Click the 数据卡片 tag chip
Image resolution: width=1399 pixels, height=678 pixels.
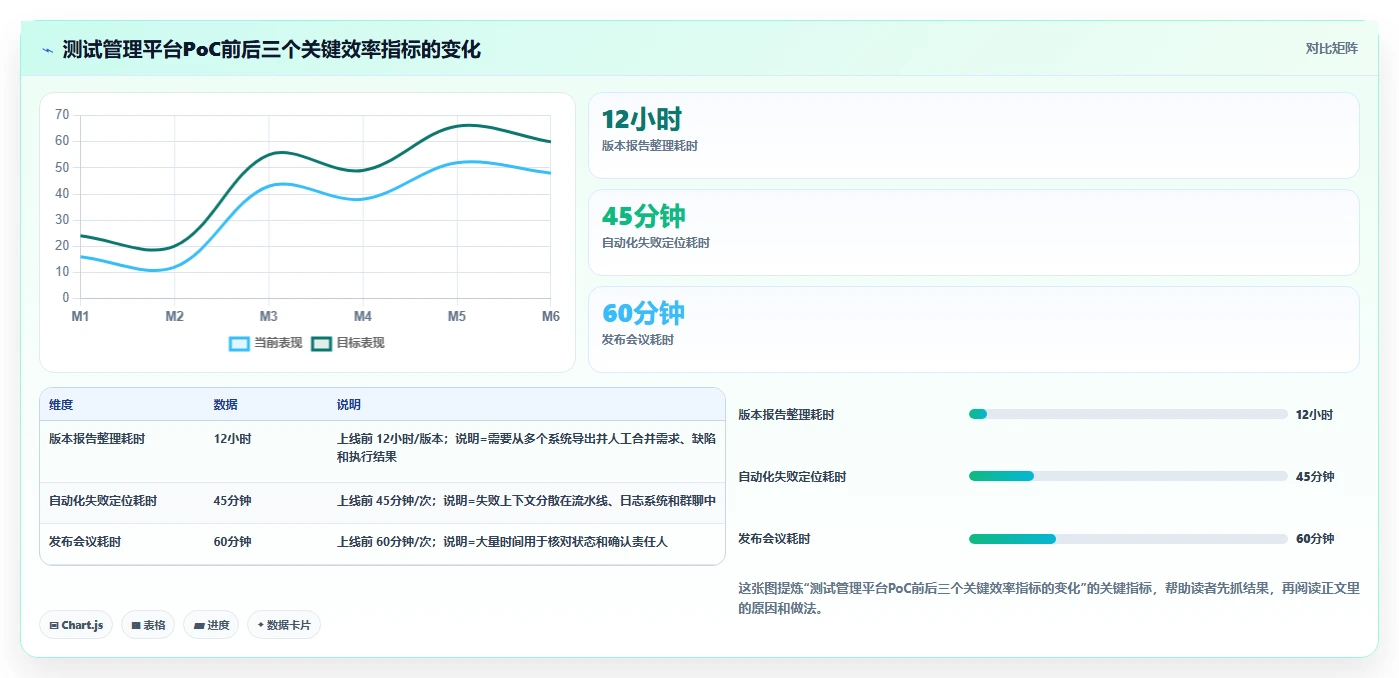pos(284,625)
